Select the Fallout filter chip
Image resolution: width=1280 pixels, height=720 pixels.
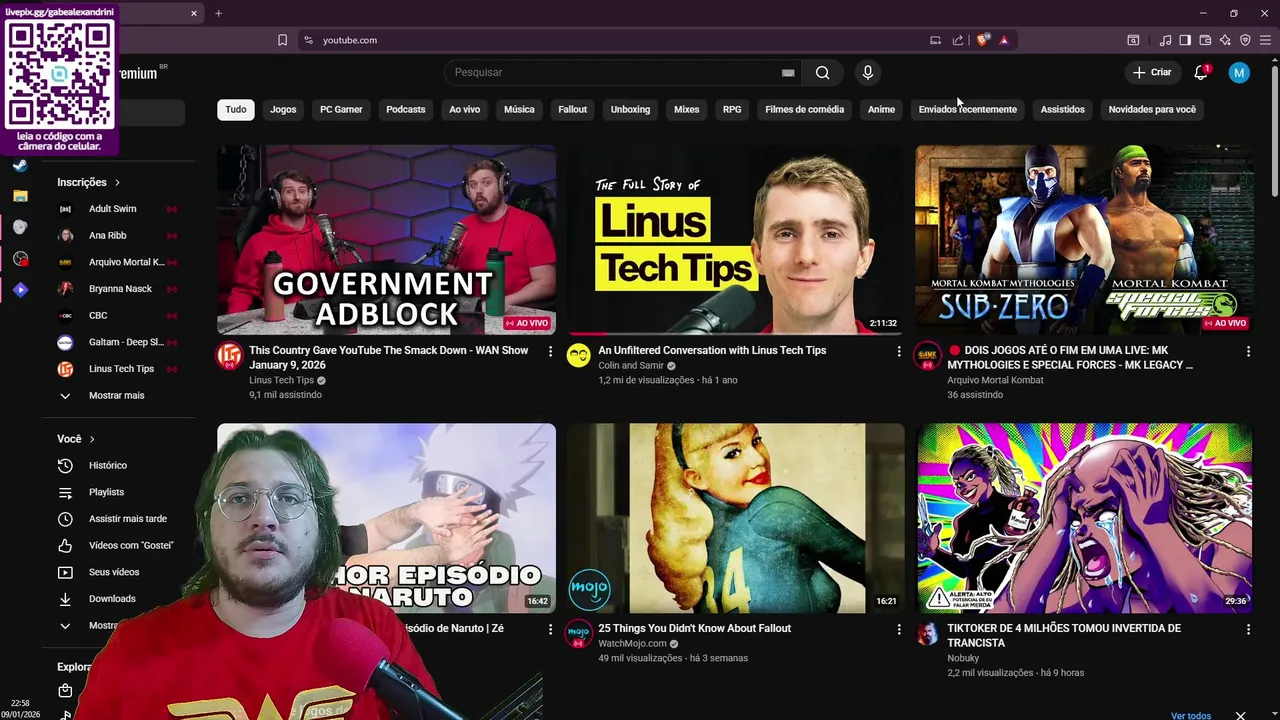(572, 109)
